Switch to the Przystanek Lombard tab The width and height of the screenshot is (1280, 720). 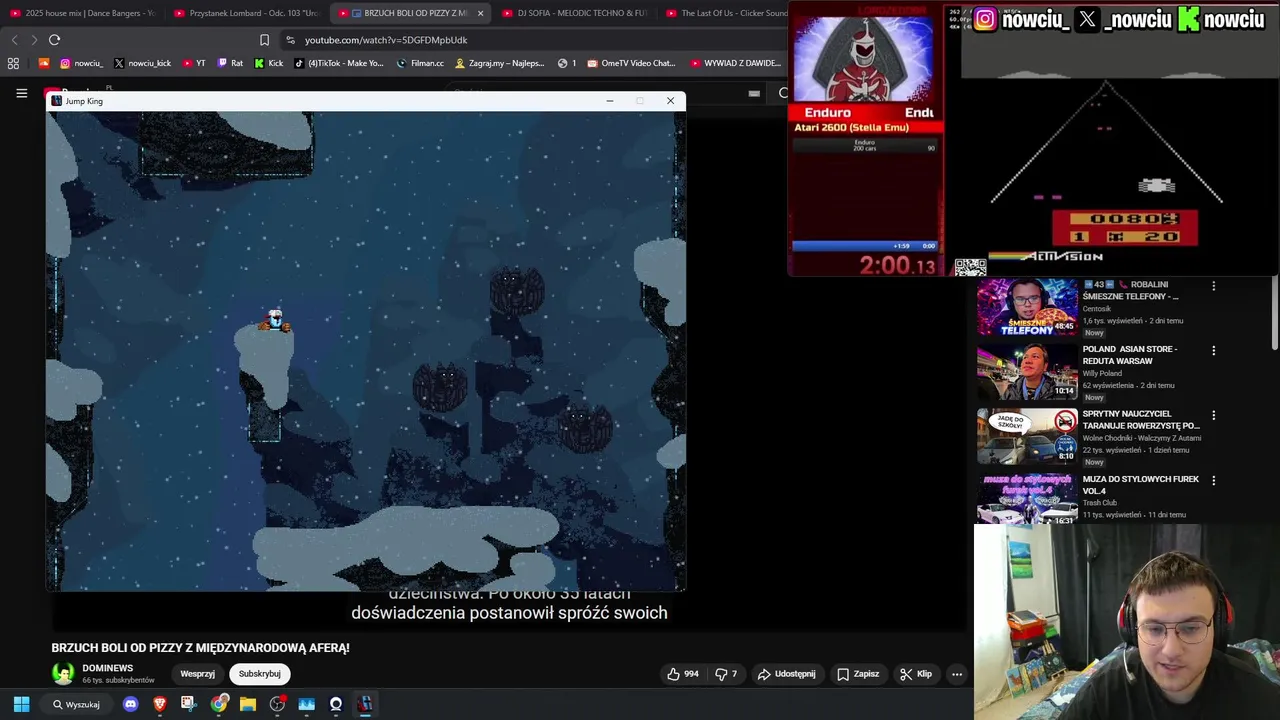coord(246,13)
